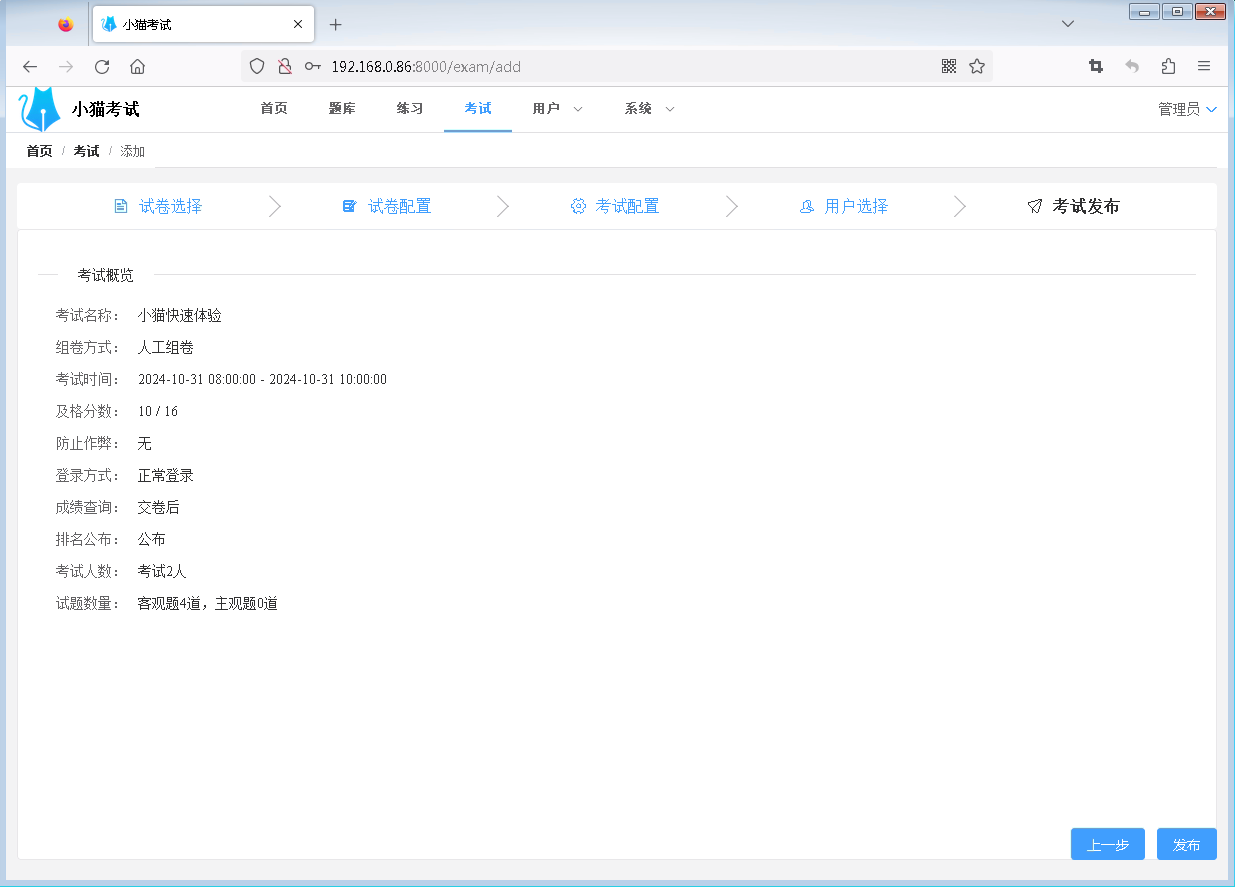Select the 试卷配置 edit step icon
The image size is (1235, 887).
click(x=349, y=206)
